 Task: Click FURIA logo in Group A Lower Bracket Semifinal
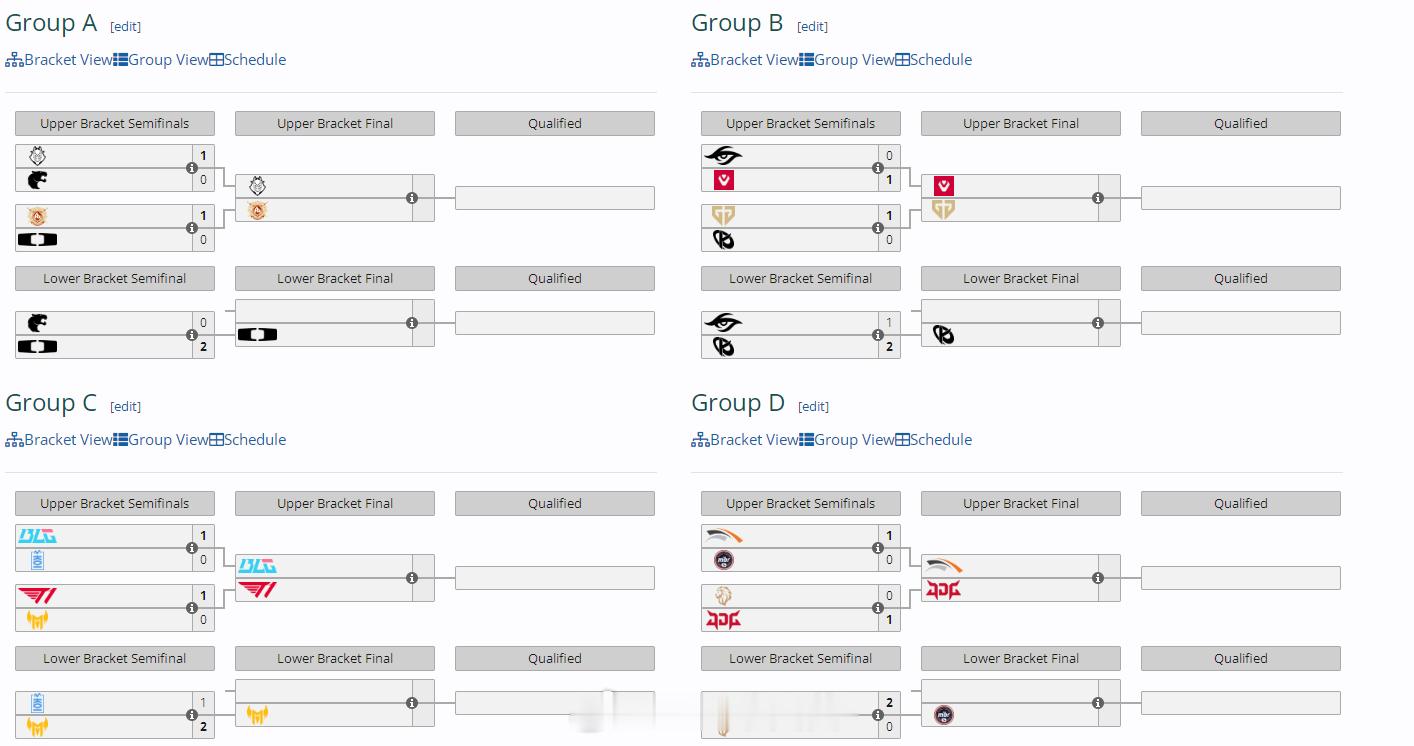point(37,323)
